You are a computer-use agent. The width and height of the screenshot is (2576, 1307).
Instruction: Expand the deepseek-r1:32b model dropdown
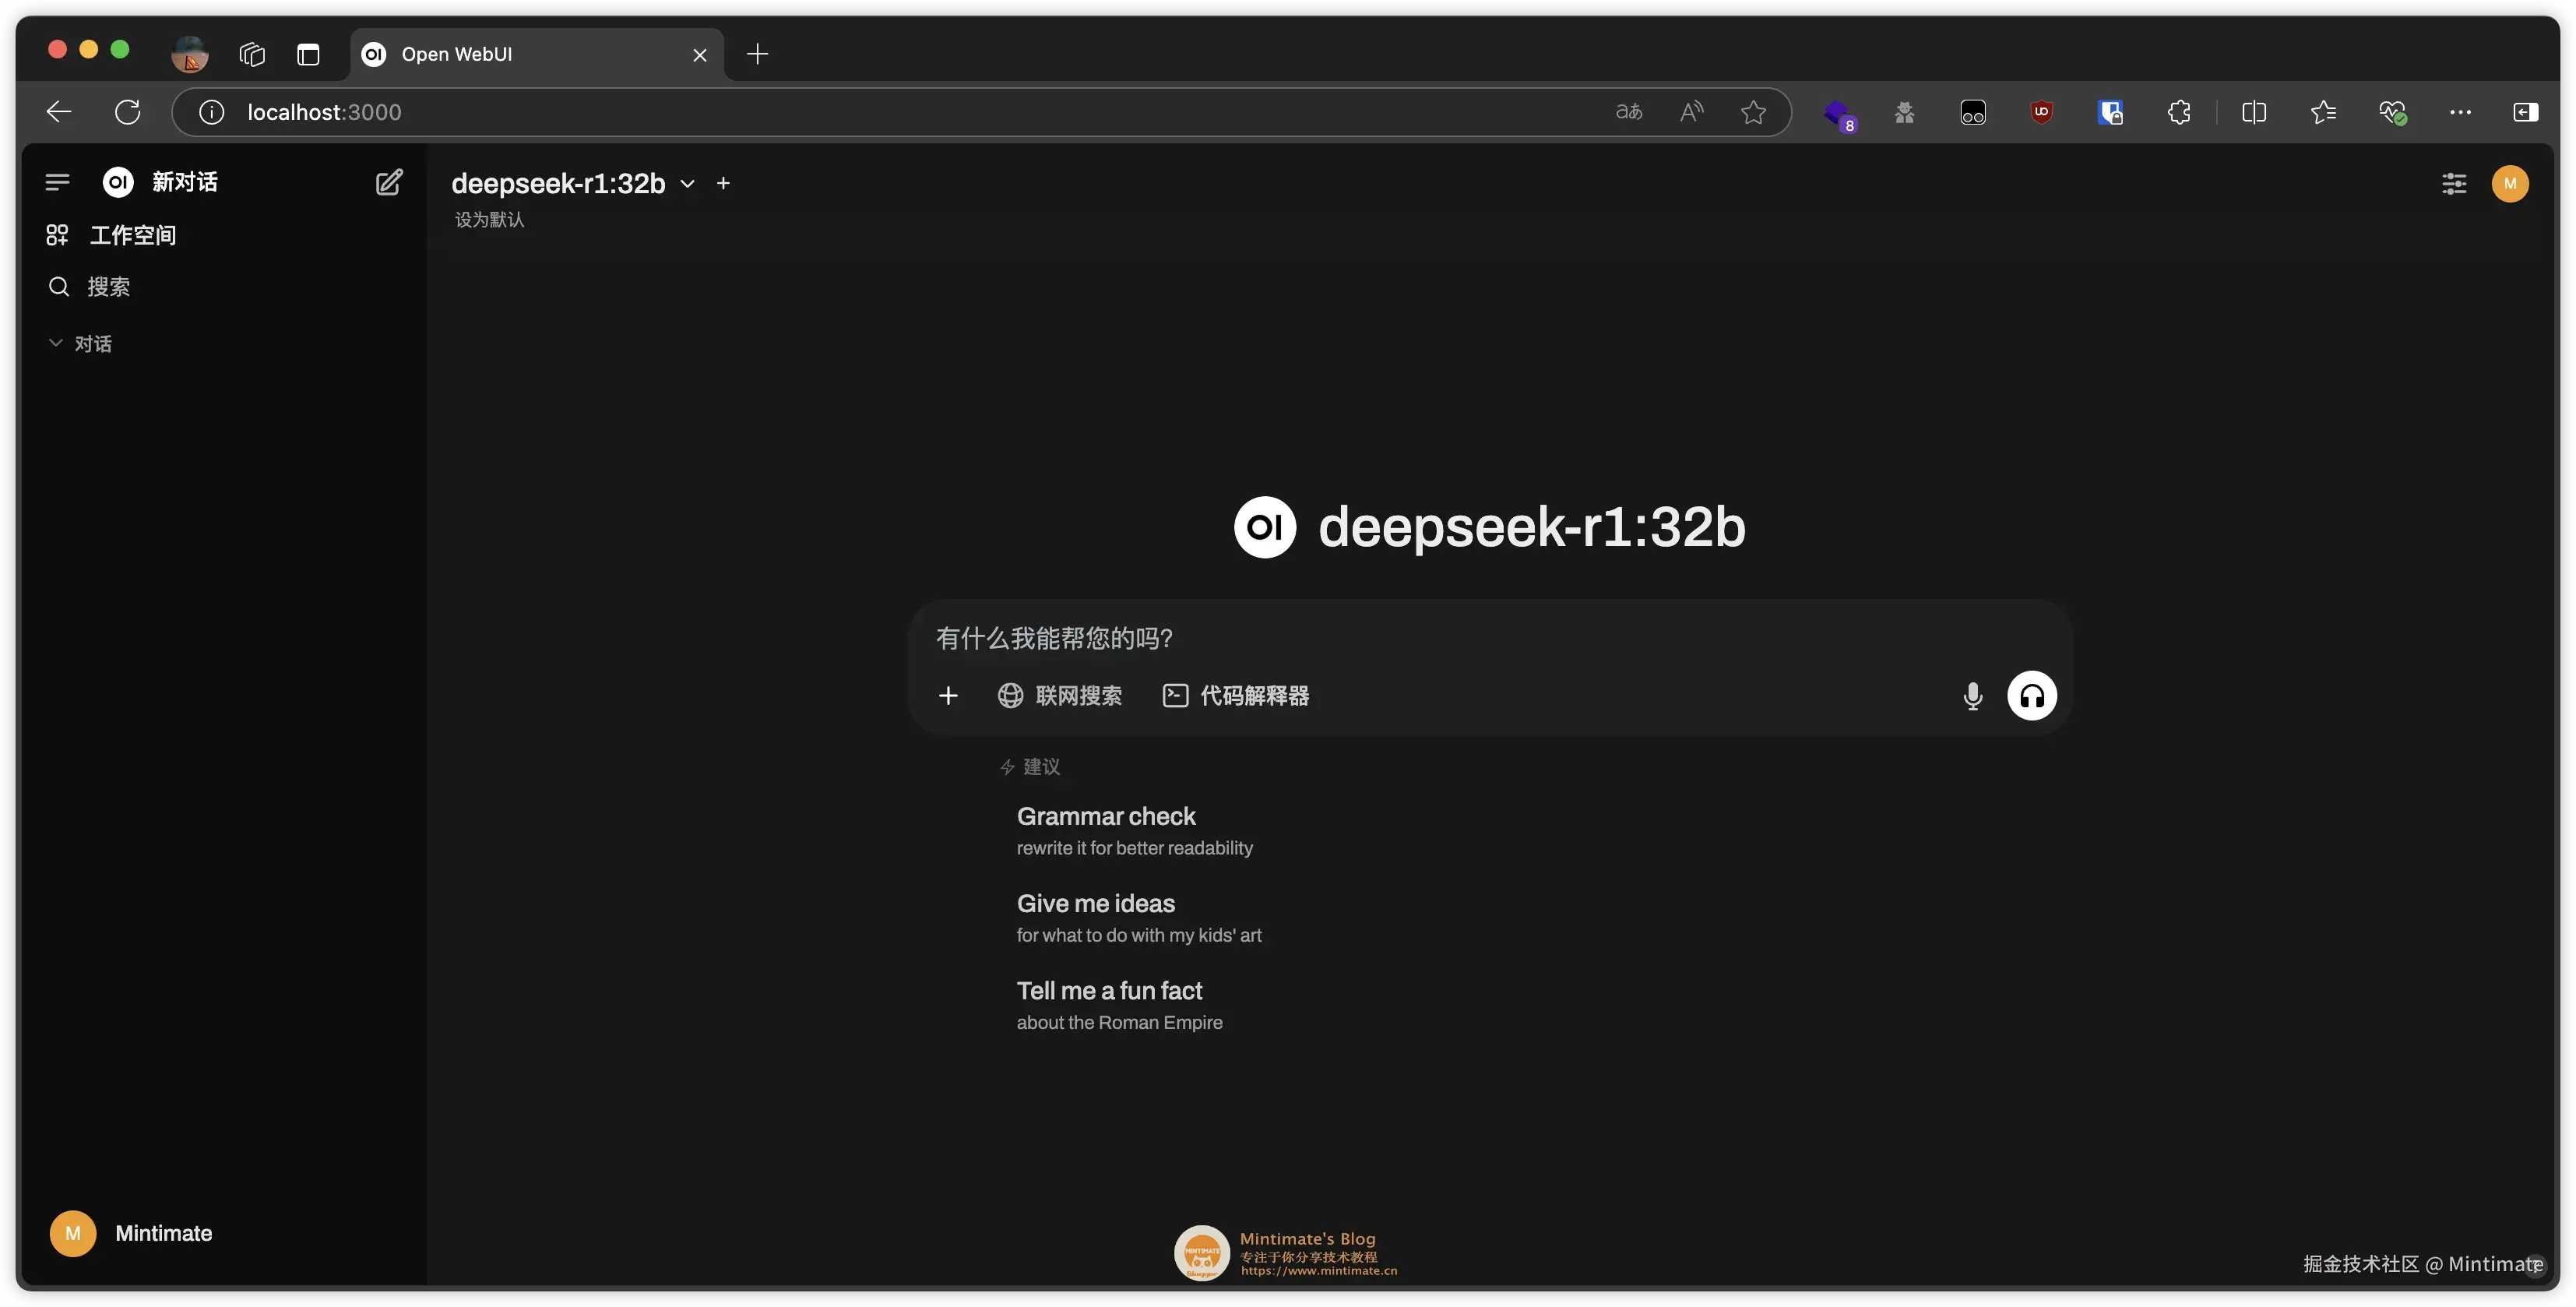click(687, 183)
